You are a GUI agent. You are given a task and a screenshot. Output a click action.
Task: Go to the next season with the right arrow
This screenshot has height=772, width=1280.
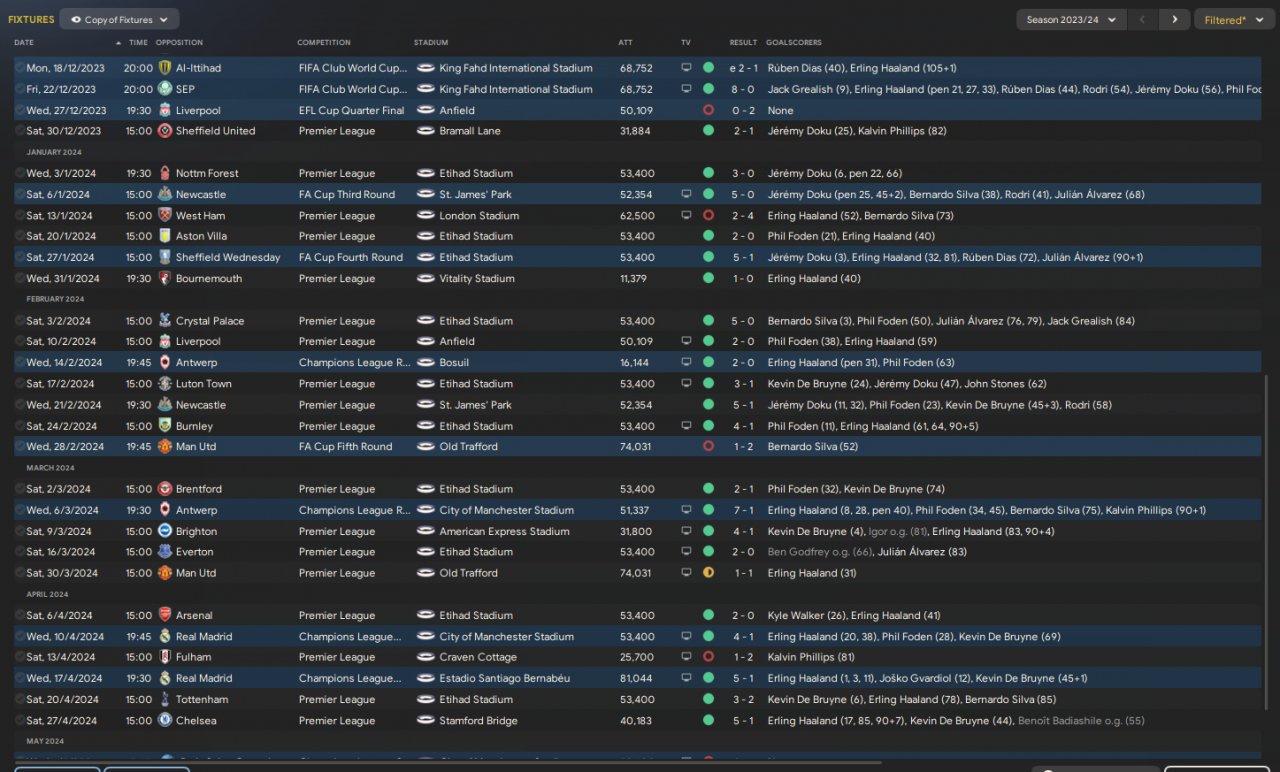1174,19
